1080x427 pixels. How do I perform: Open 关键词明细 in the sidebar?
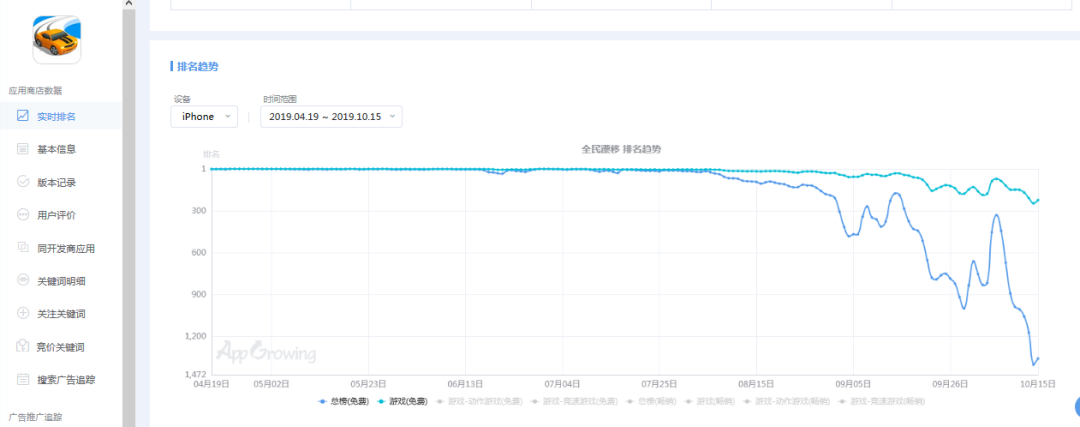(61, 281)
